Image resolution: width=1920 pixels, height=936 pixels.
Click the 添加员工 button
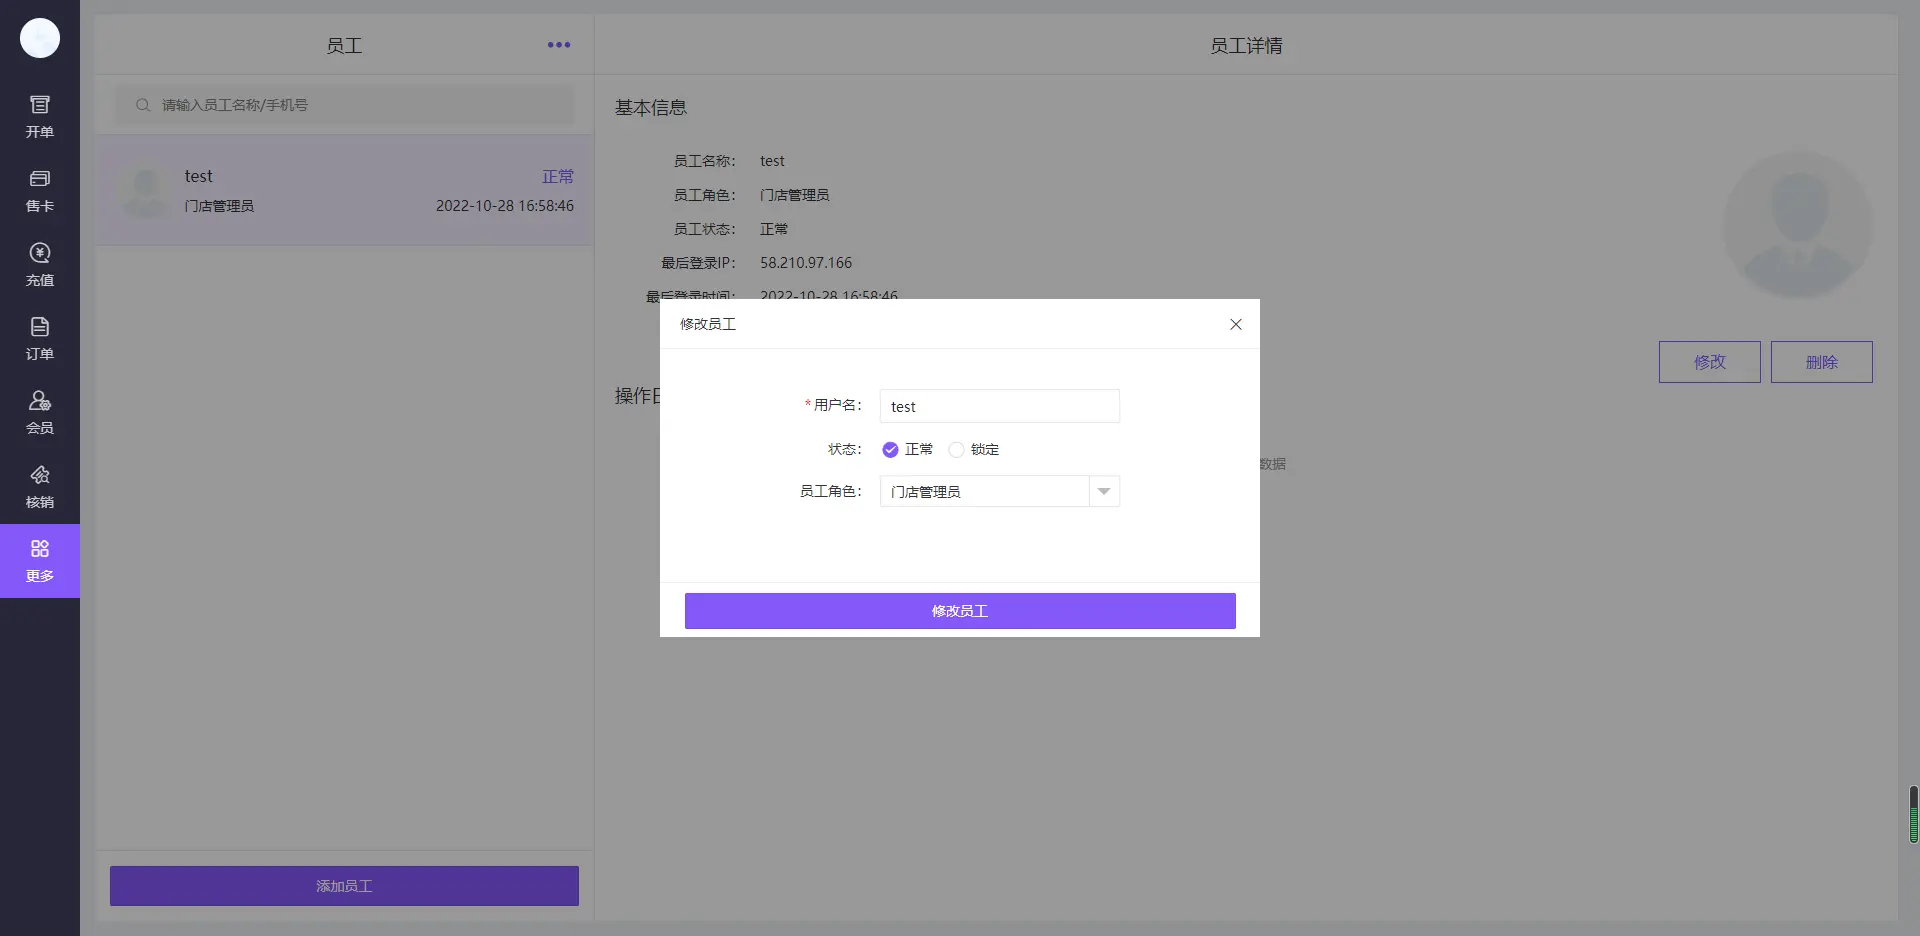[x=344, y=886]
